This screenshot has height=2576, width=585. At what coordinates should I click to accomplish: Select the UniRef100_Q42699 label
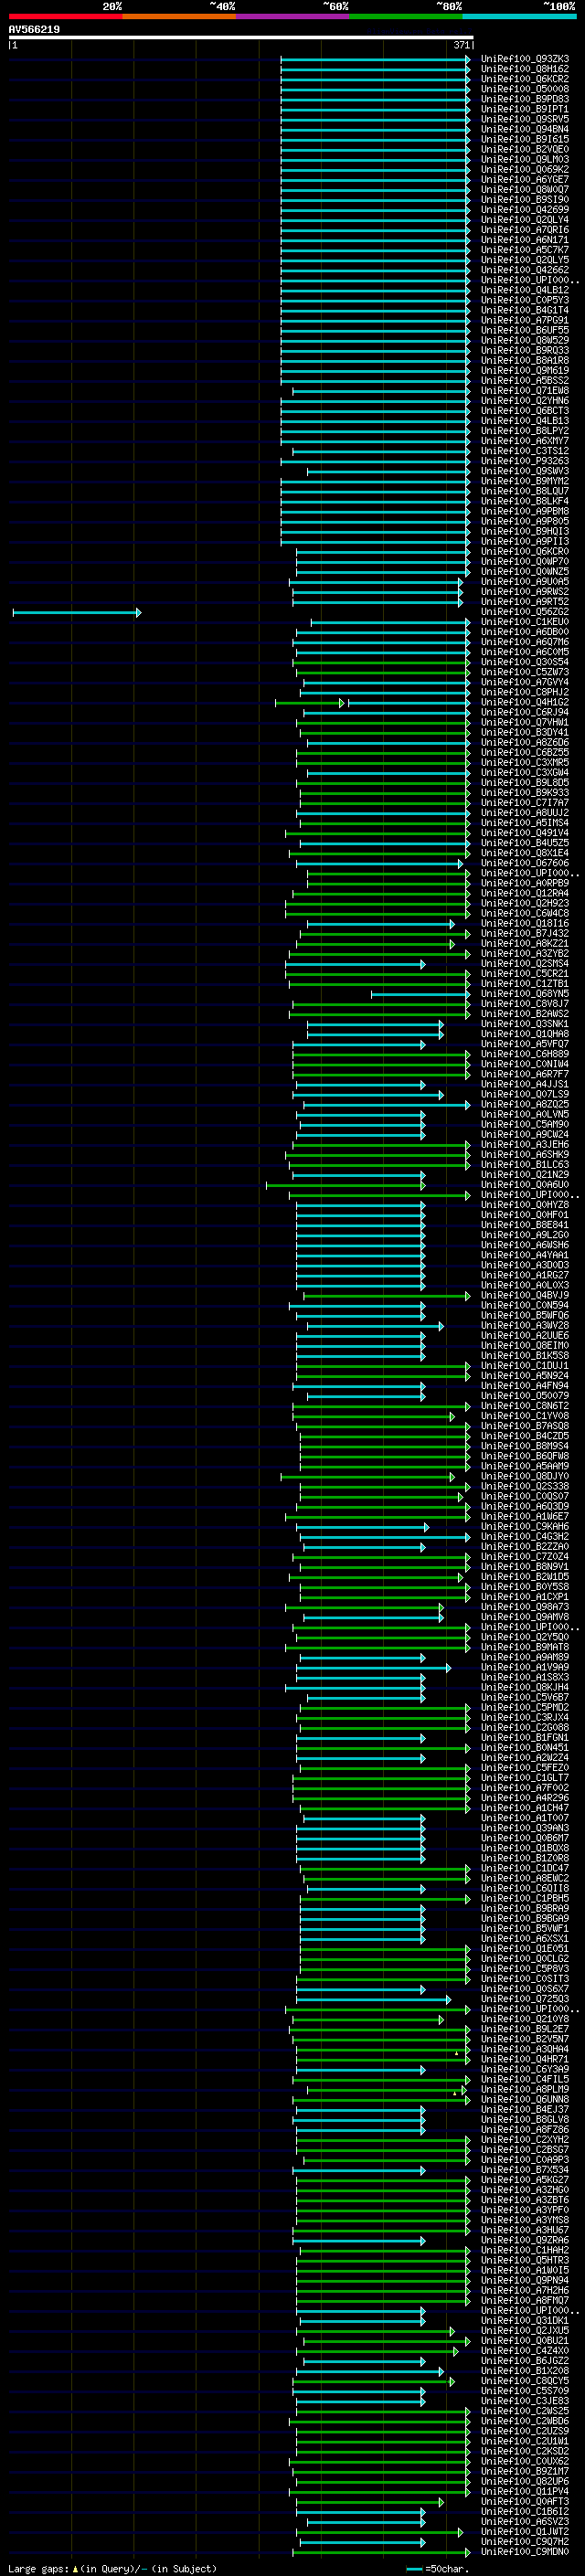pyautogui.click(x=525, y=210)
